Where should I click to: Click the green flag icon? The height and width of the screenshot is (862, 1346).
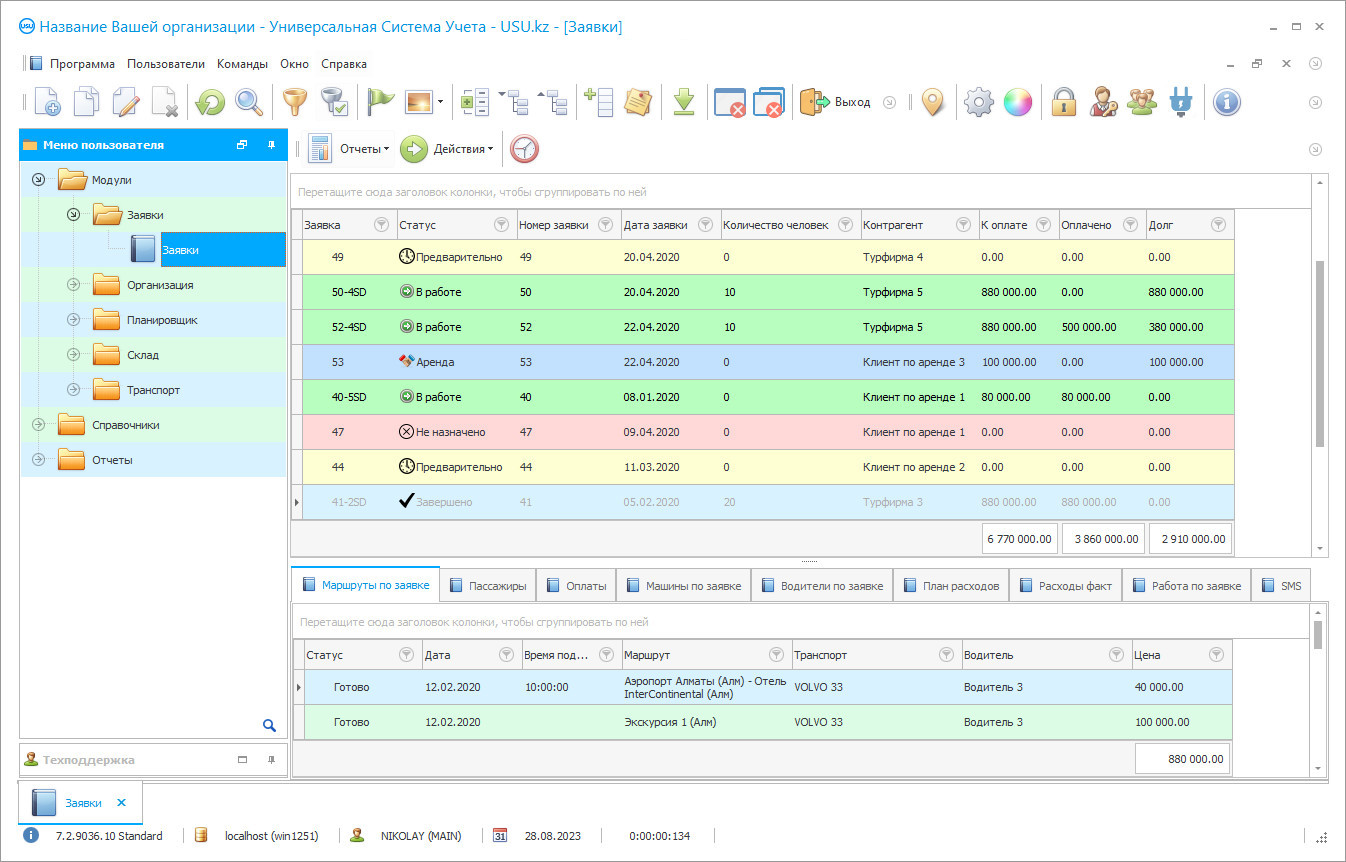click(x=380, y=102)
